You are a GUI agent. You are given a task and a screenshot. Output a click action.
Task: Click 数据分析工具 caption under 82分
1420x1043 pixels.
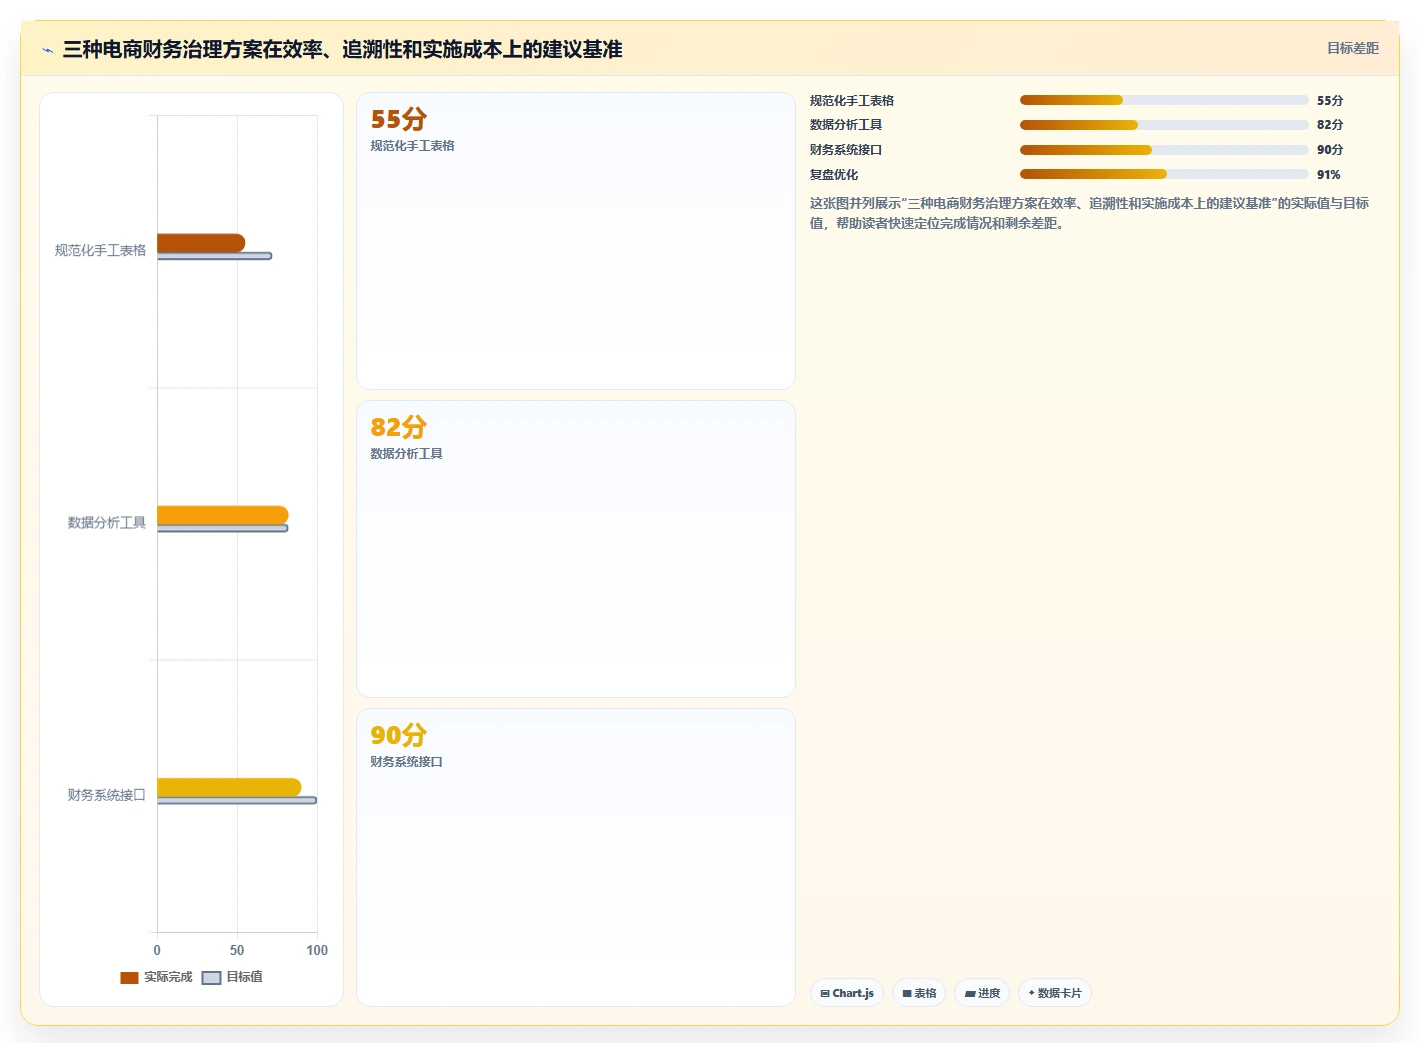pyautogui.click(x=406, y=454)
